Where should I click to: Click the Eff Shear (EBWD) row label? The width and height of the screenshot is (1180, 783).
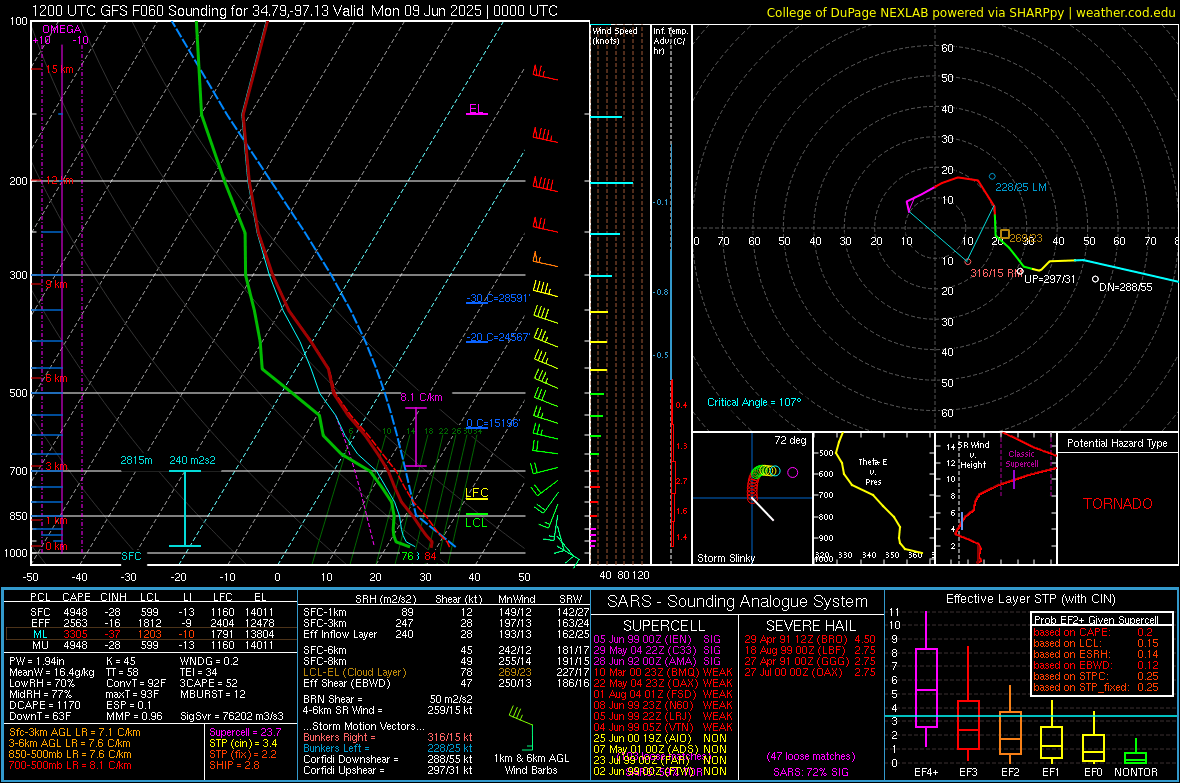pyautogui.click(x=346, y=683)
